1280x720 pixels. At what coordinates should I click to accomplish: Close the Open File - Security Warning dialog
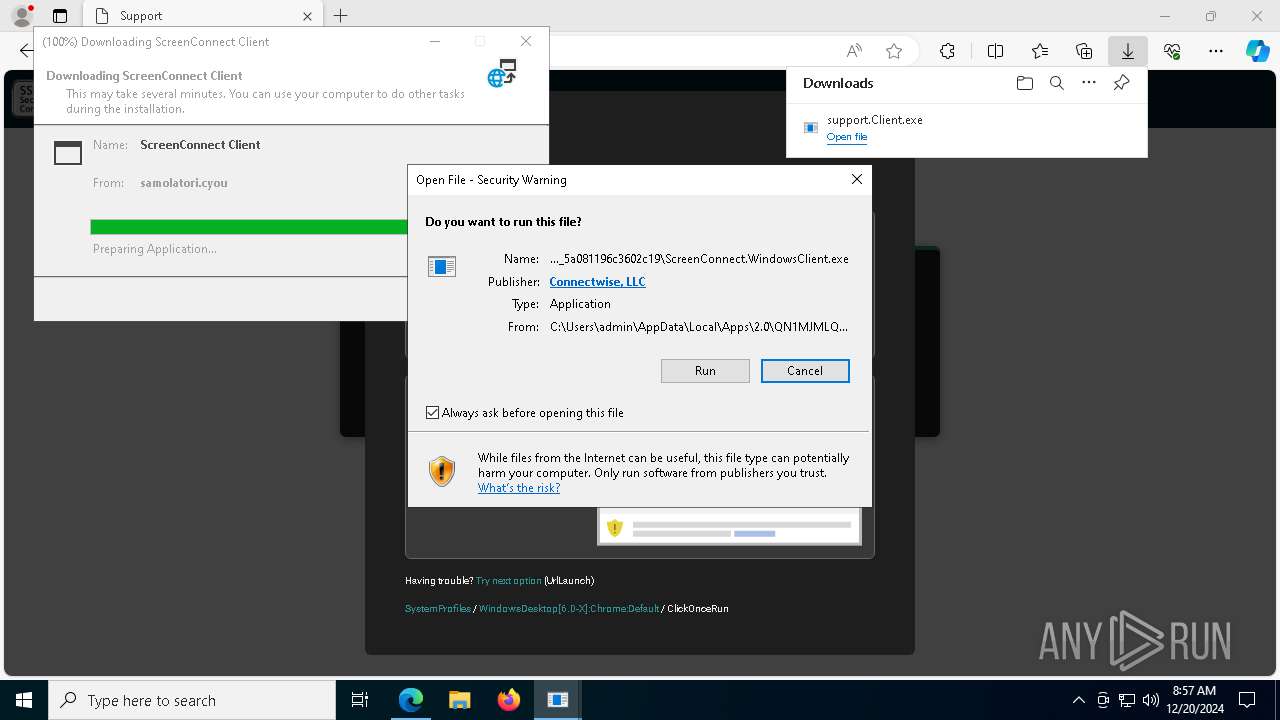[856, 179]
